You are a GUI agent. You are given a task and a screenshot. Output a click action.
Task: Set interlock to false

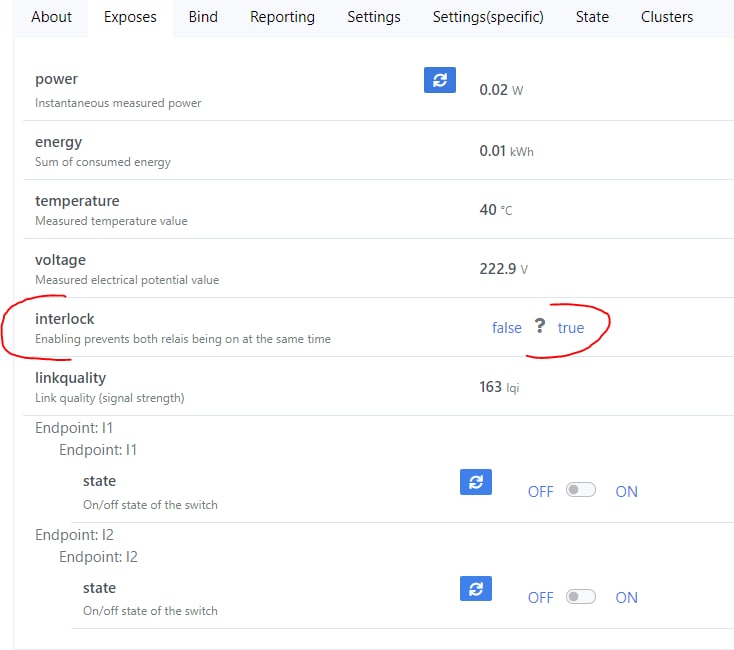(x=506, y=328)
